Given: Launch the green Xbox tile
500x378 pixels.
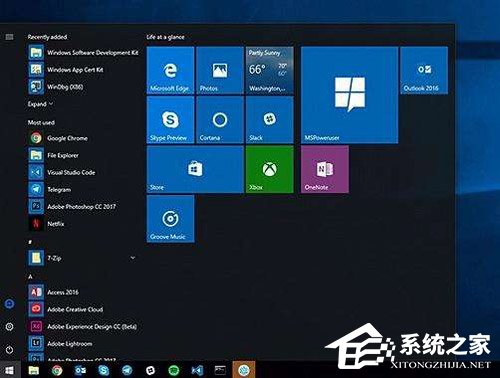Looking at the screenshot, I should [x=270, y=169].
